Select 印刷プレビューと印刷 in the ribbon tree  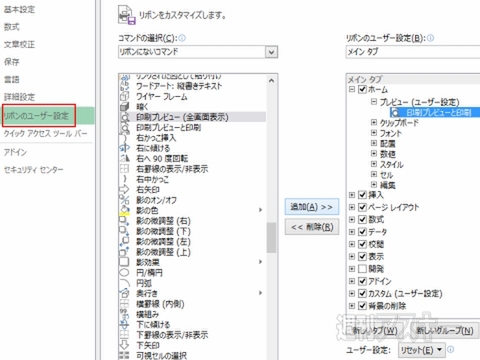(435, 112)
